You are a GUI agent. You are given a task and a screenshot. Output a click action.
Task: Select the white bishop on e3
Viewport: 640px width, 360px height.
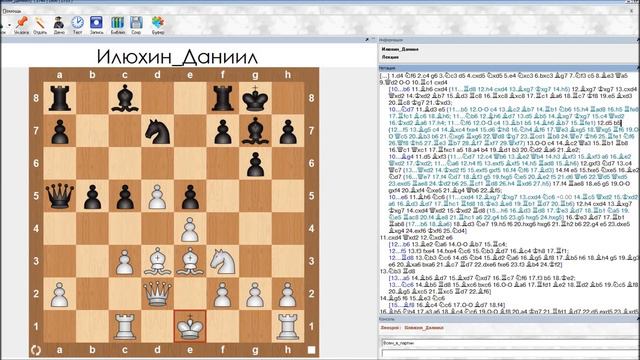click(190, 261)
